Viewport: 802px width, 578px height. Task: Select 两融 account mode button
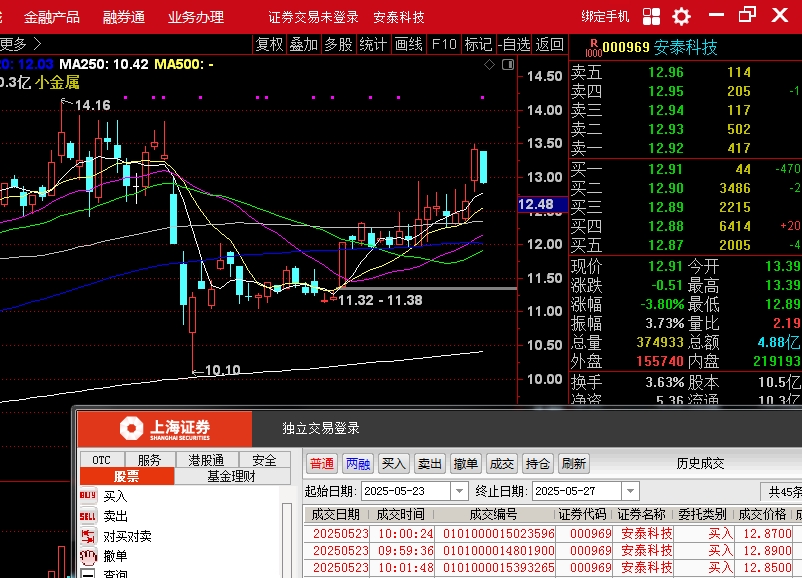point(358,464)
